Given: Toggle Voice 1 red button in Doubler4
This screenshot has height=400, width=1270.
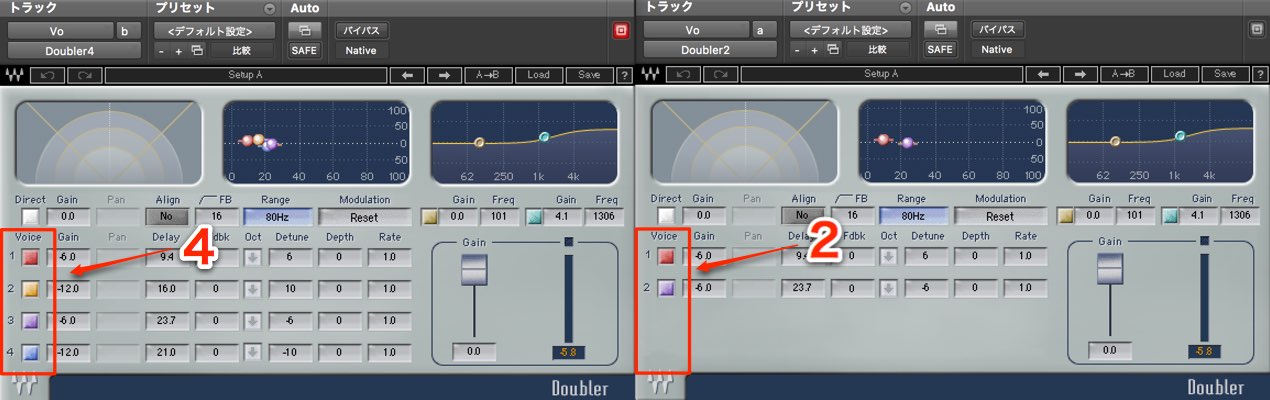Looking at the screenshot, I should (30, 257).
